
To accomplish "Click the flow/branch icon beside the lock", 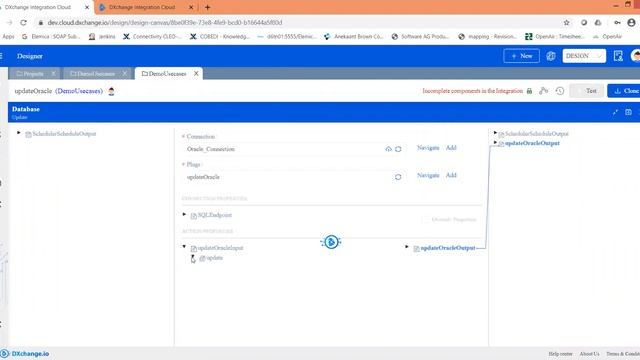I will pyautogui.click(x=543, y=91).
